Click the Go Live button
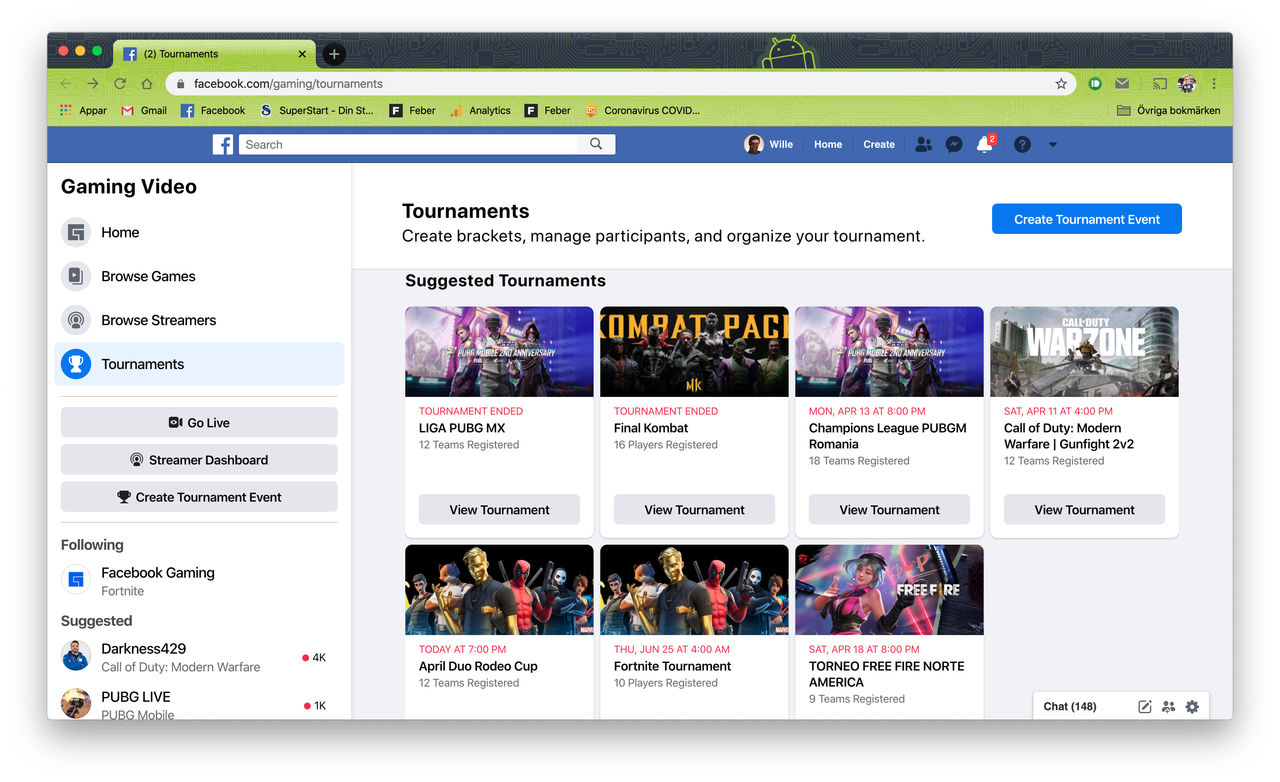The image size is (1280, 782). [199, 423]
